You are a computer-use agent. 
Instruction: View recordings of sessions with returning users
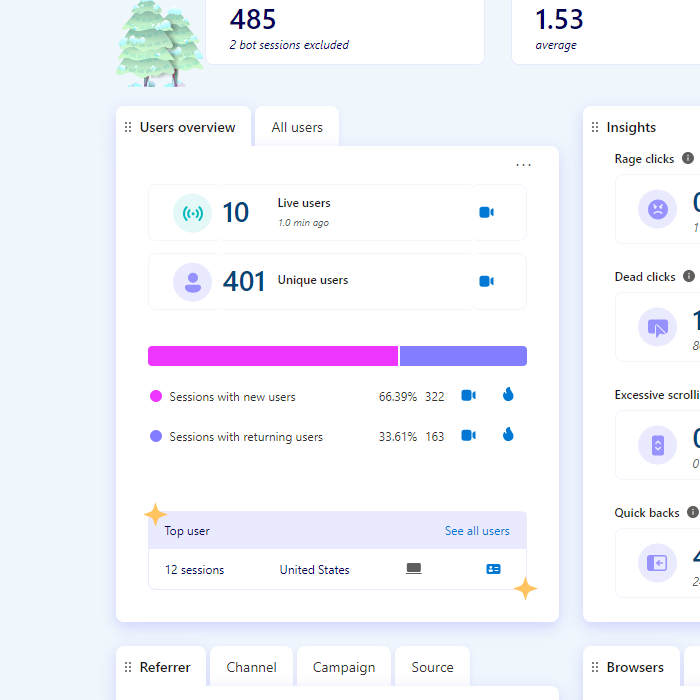[468, 435]
